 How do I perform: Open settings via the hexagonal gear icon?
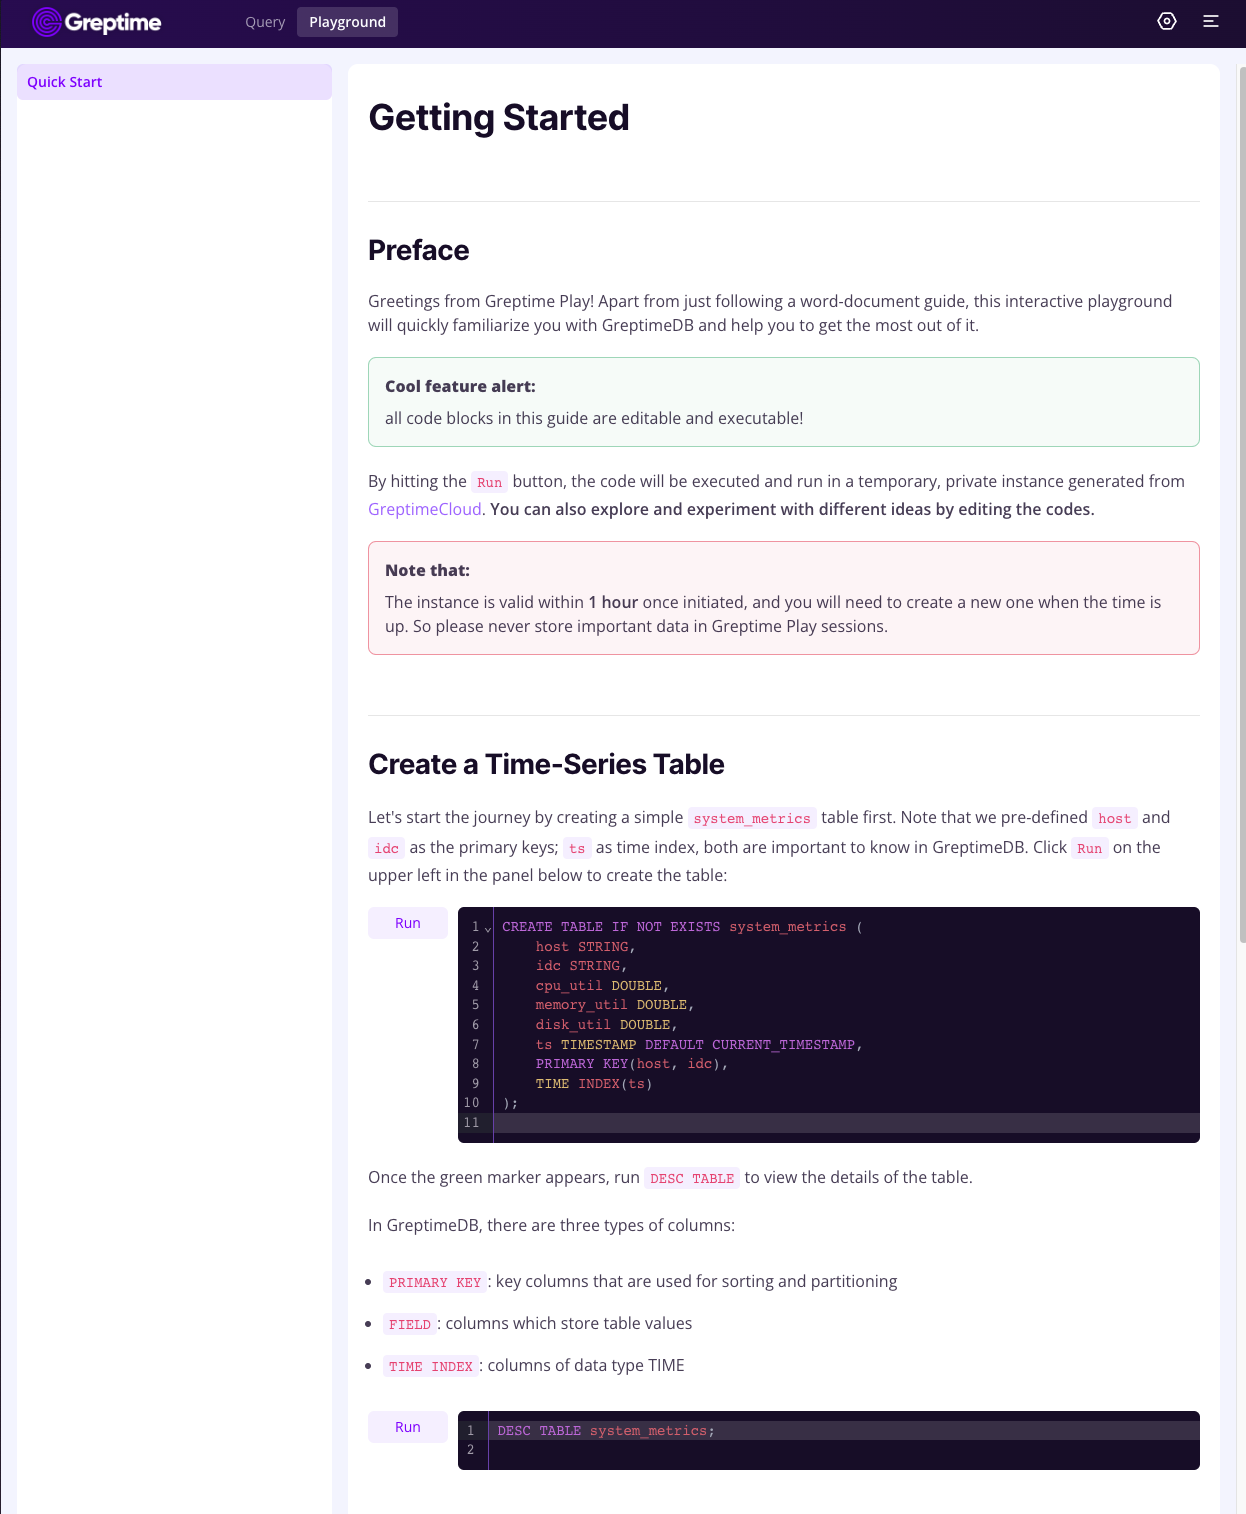1167,21
